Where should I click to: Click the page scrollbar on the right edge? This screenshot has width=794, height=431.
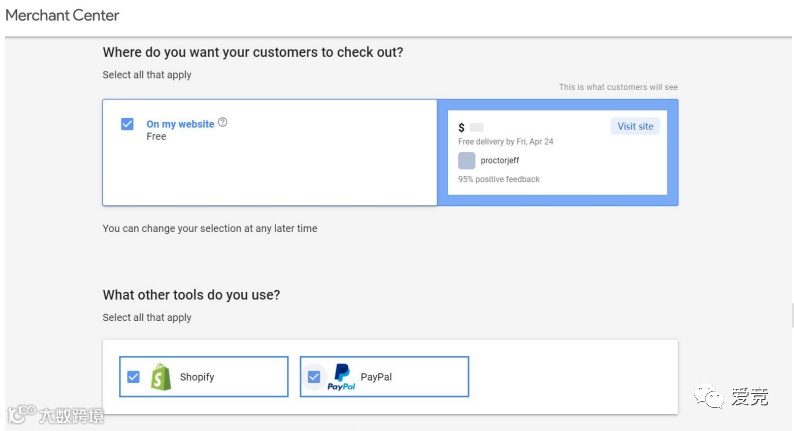[790, 316]
